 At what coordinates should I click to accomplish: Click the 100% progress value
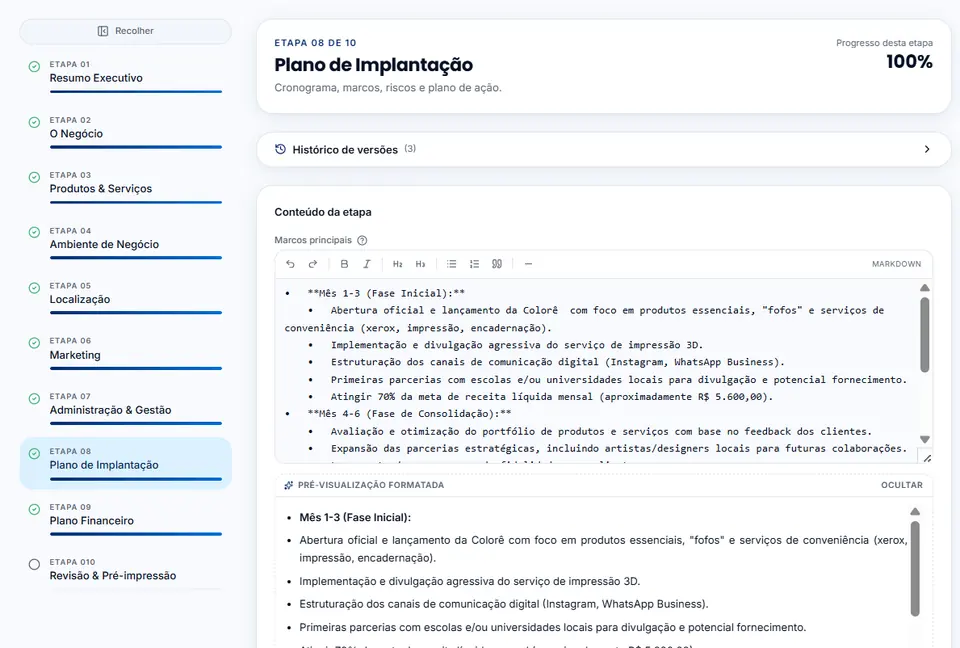909,62
